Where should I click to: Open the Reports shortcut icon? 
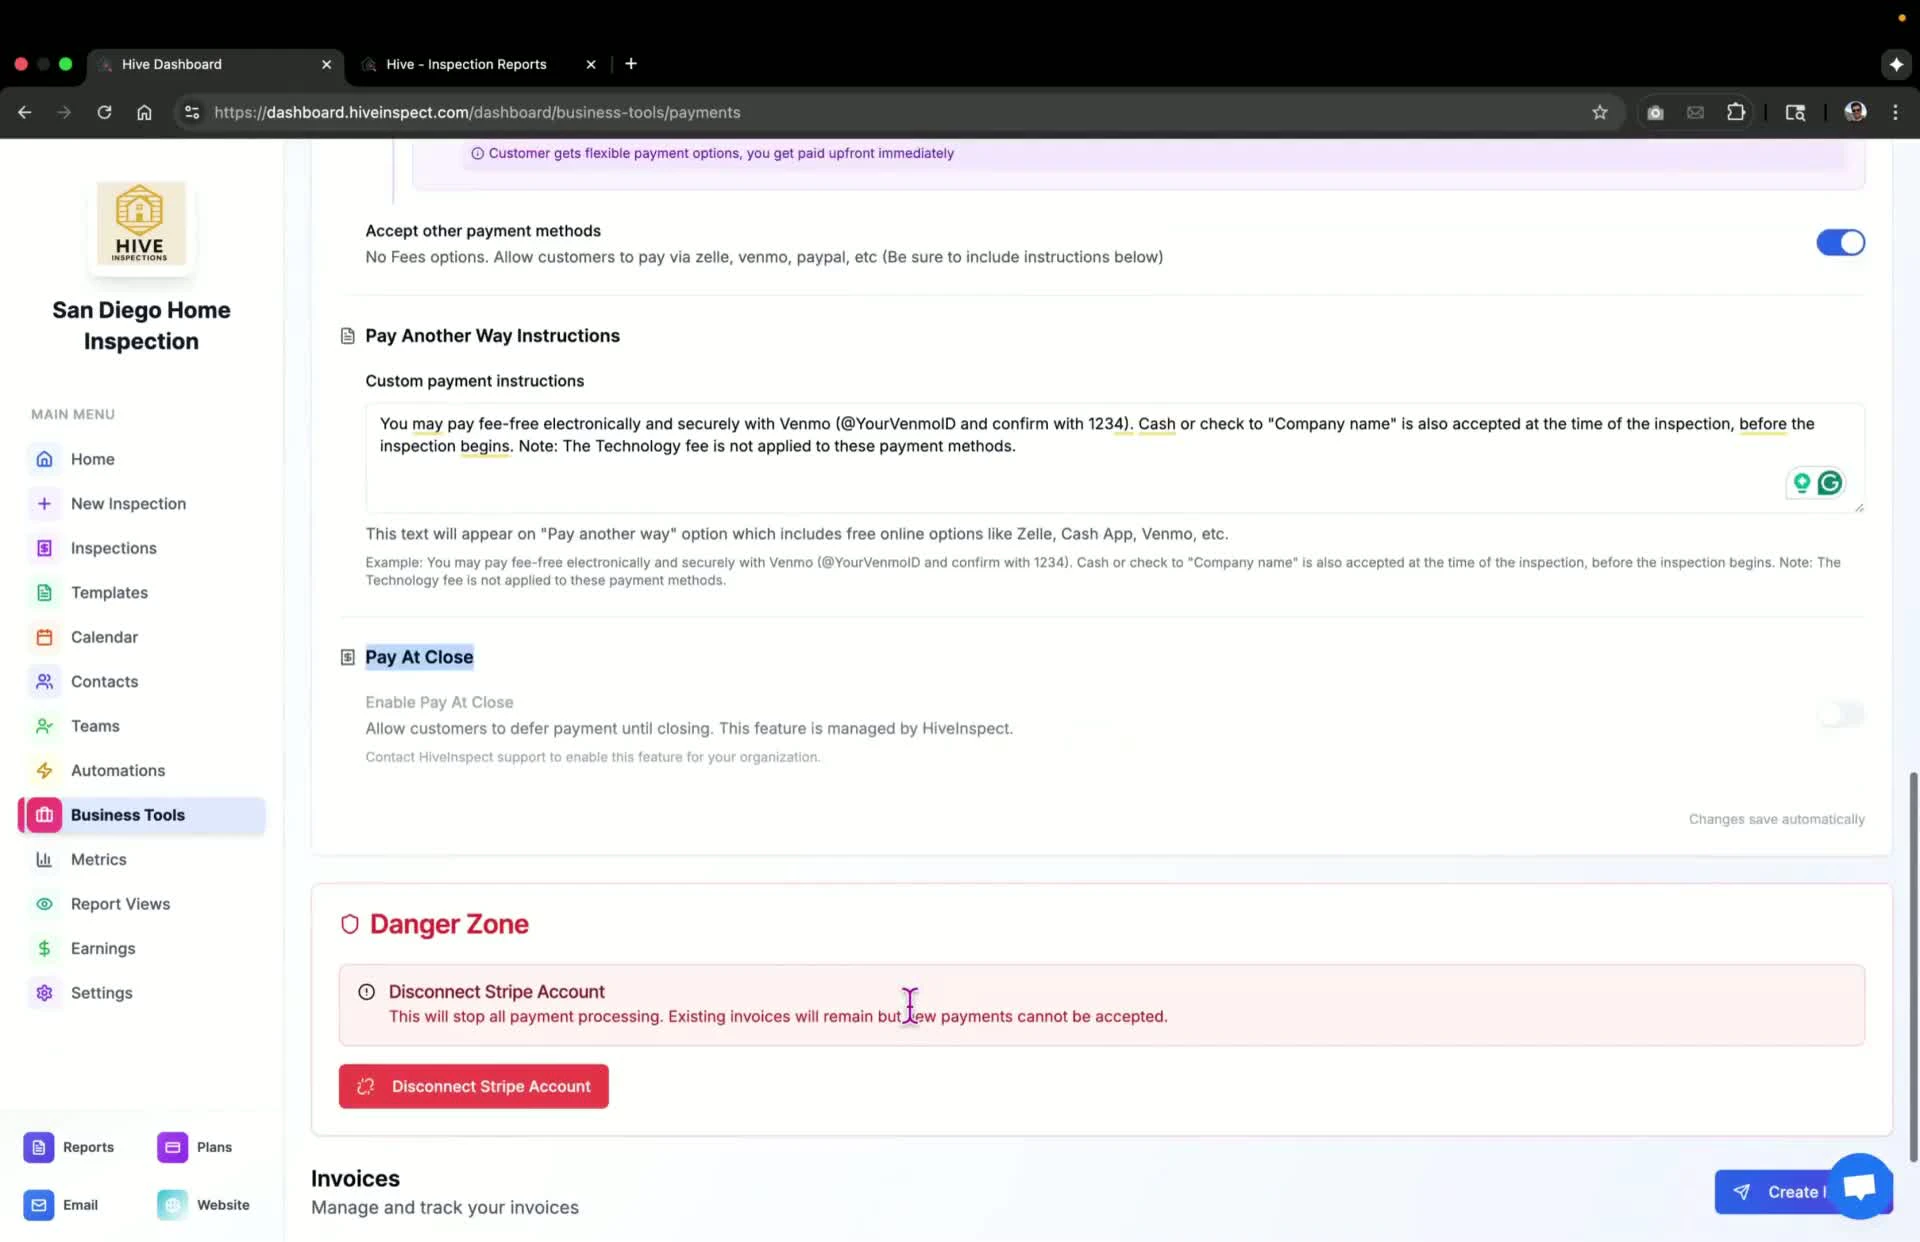pos(38,1147)
